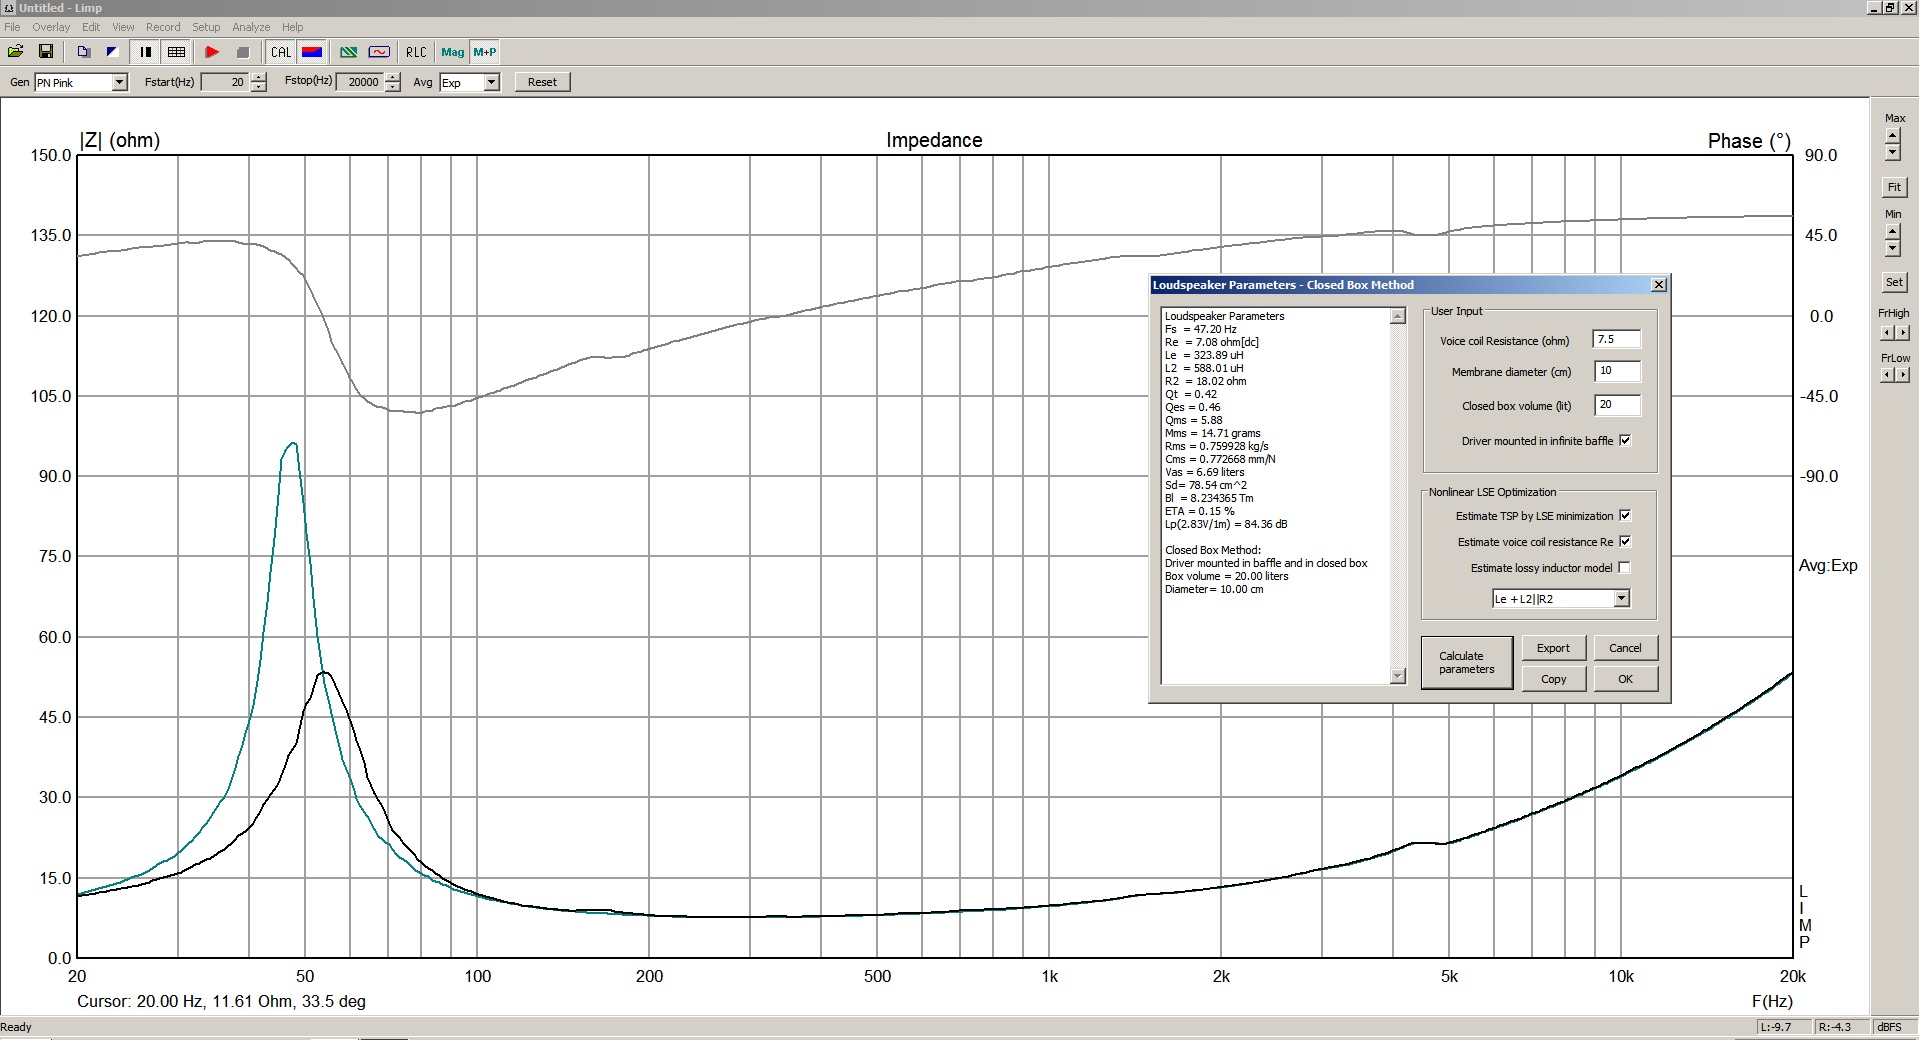1921x1040 pixels.
Task: Click the Export button in dialog
Action: pyautogui.click(x=1553, y=648)
